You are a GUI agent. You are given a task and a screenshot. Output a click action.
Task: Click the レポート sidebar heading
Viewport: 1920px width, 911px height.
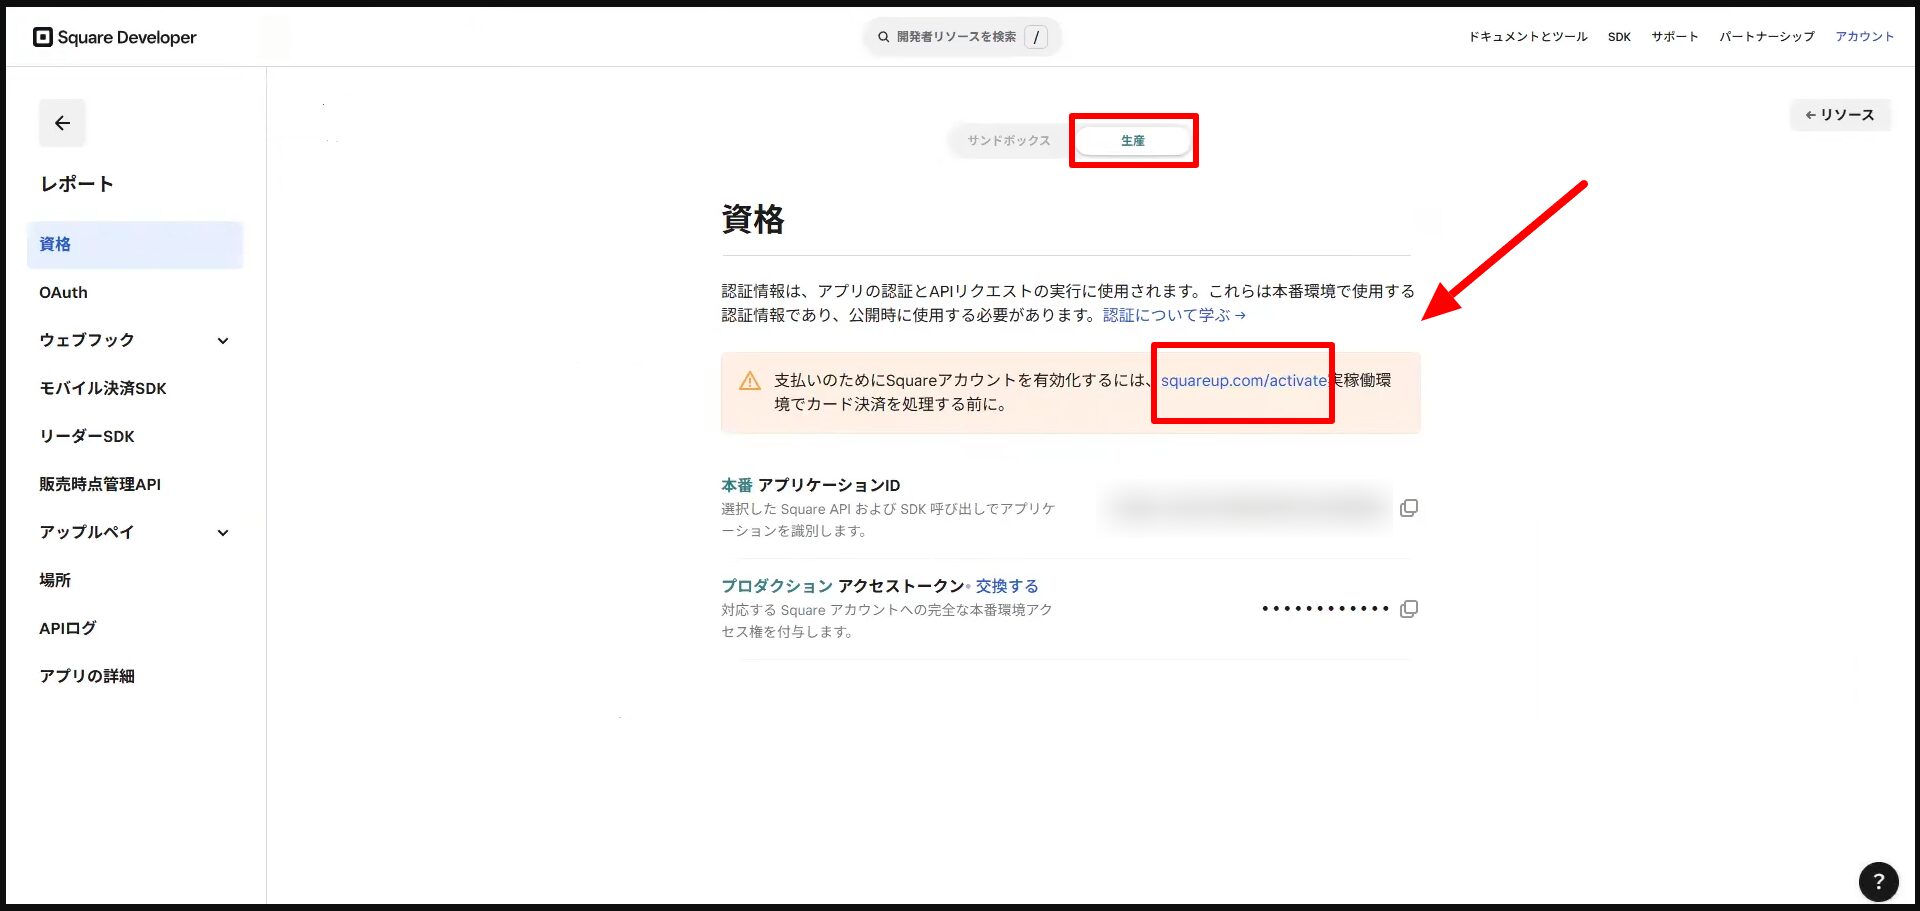tap(77, 184)
